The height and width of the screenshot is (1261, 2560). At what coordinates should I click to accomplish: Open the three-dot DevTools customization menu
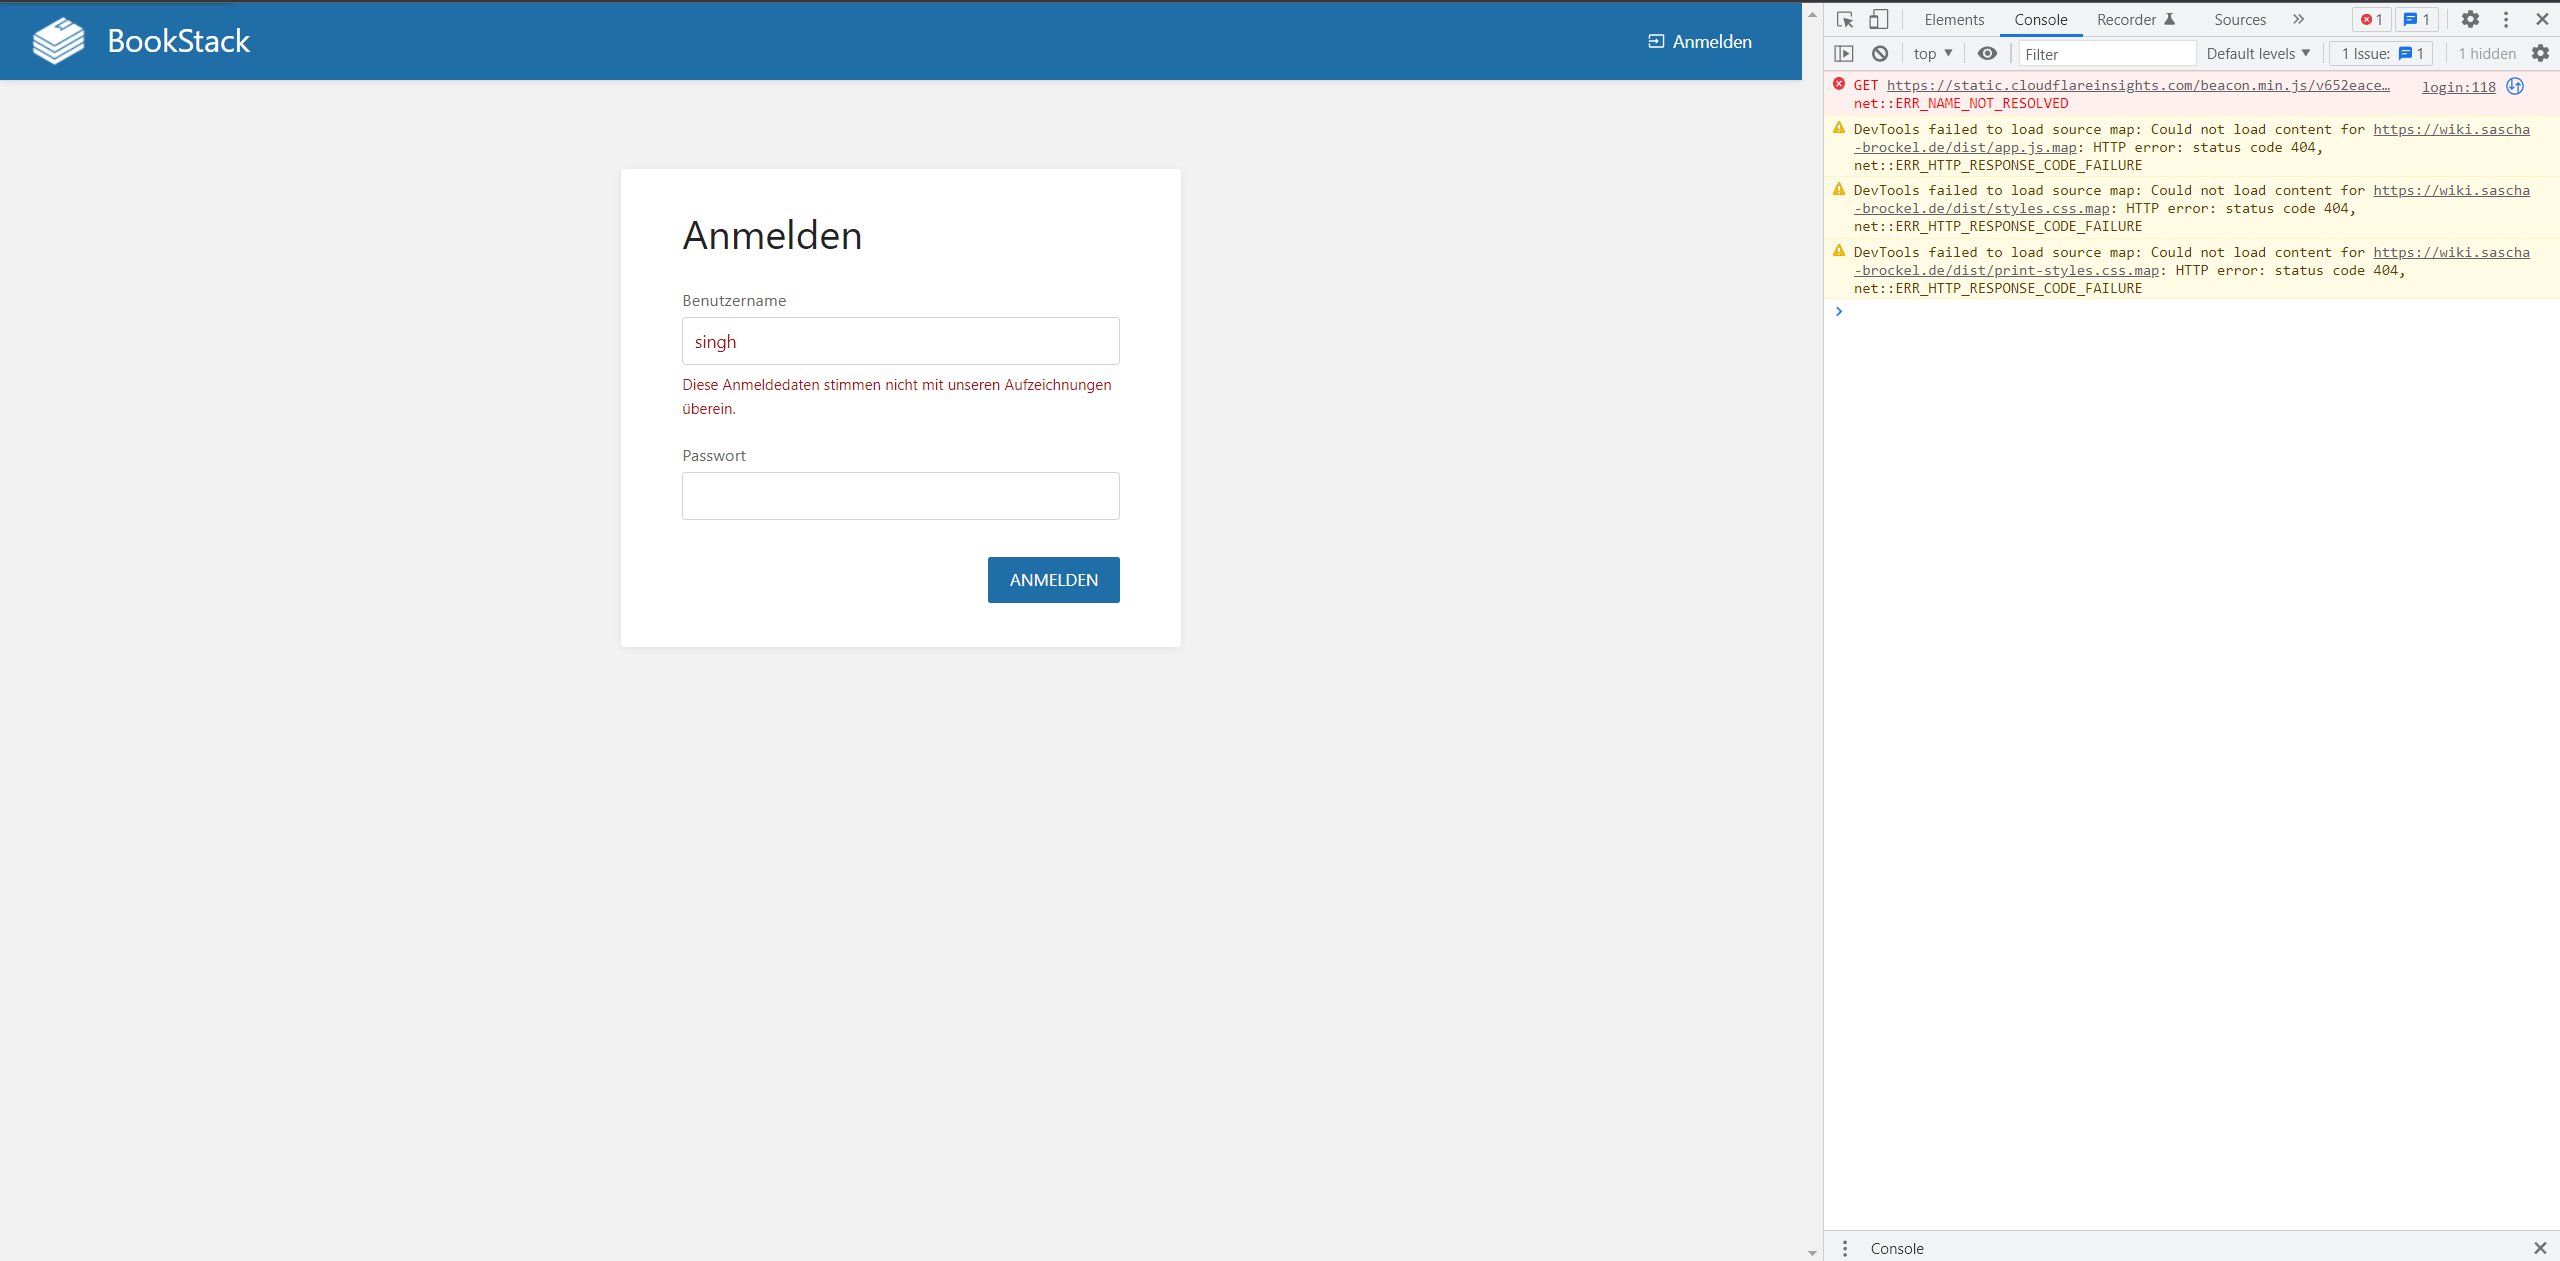[2506, 19]
